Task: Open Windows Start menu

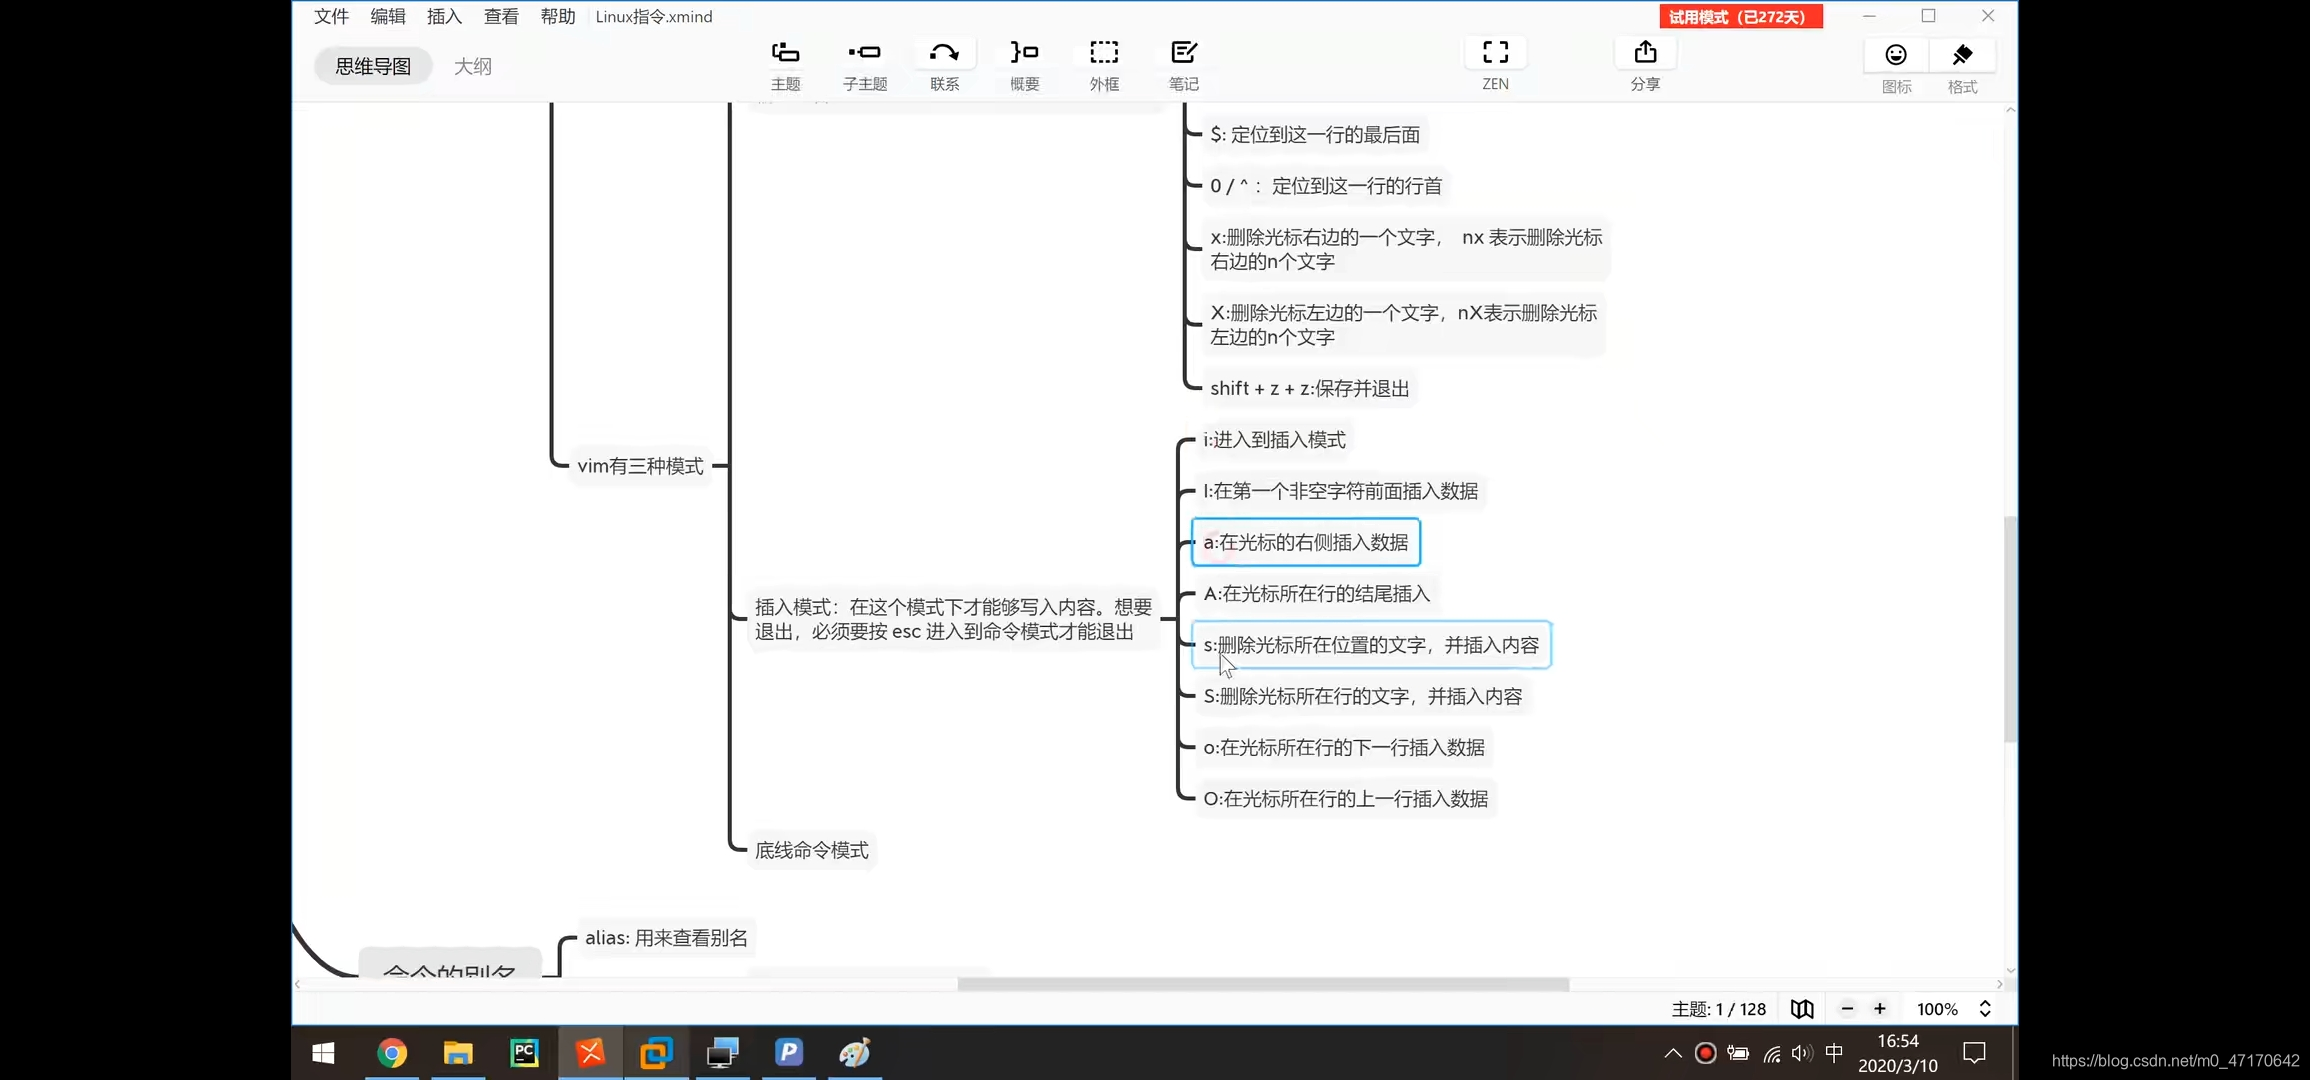Action: point(323,1053)
